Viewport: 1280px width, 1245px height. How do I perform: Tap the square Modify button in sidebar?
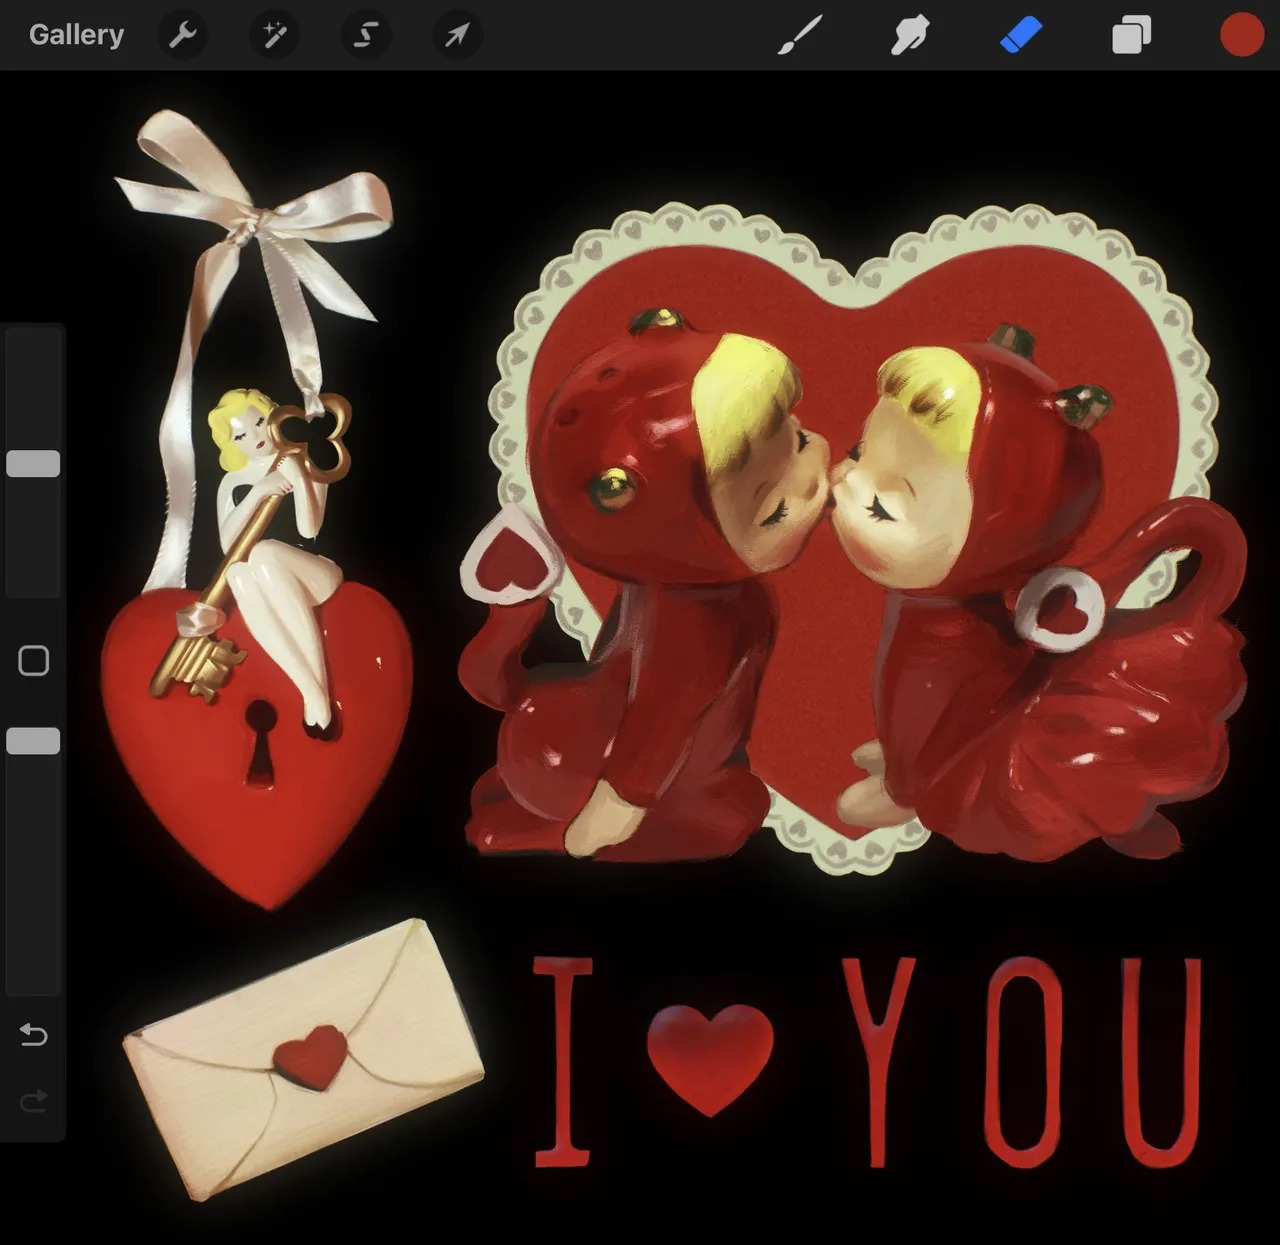pyautogui.click(x=33, y=661)
